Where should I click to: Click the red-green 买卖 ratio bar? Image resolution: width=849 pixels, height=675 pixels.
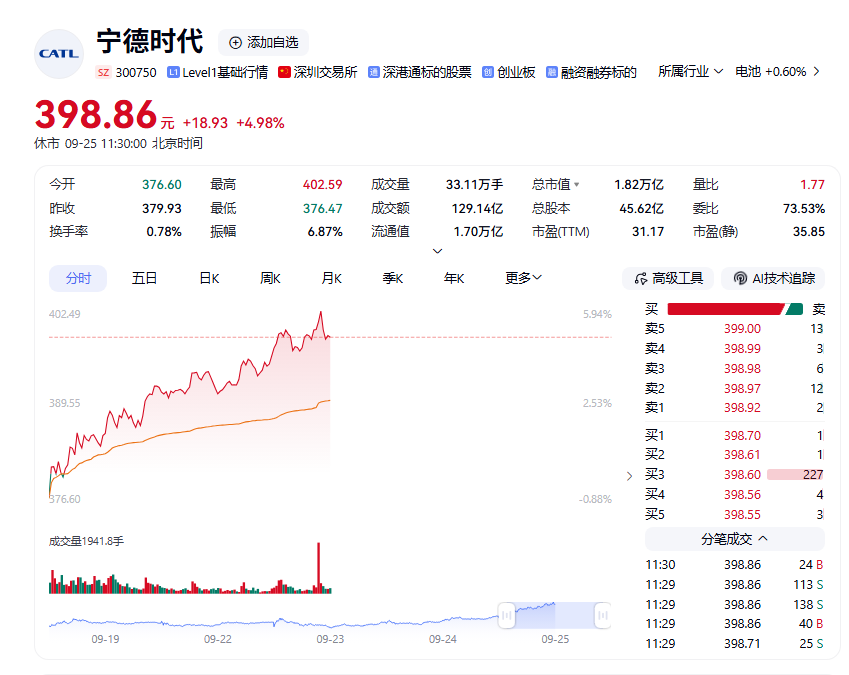click(735, 309)
